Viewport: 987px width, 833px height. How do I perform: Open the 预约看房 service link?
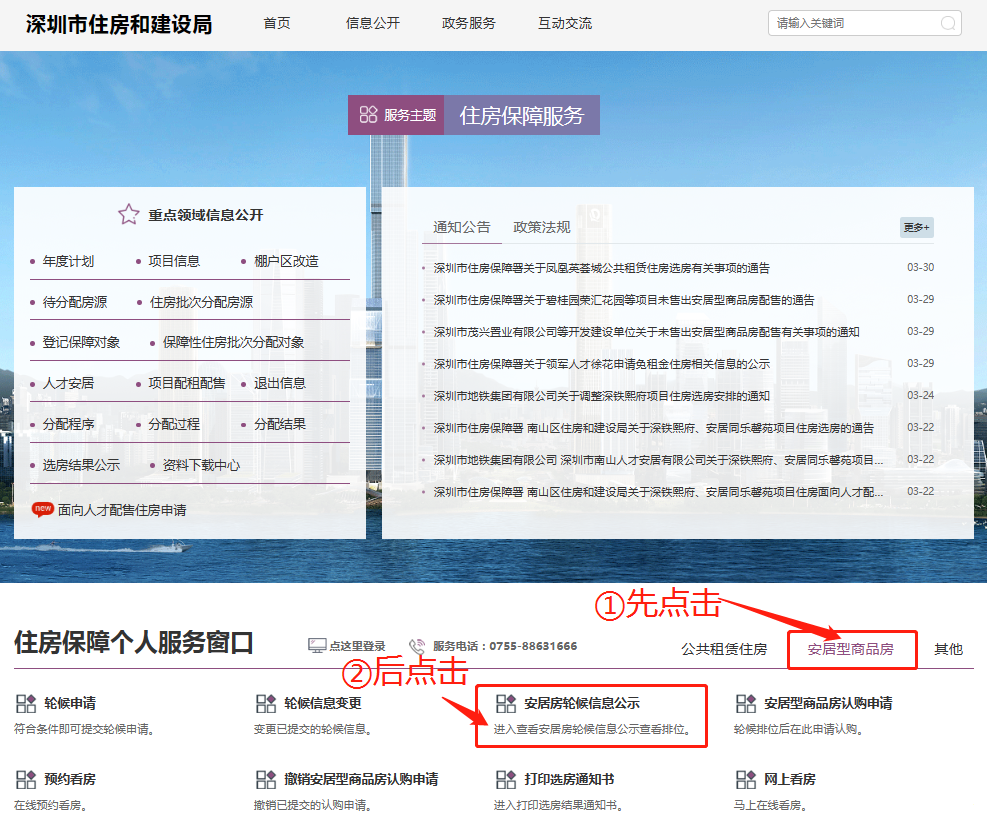(70, 779)
